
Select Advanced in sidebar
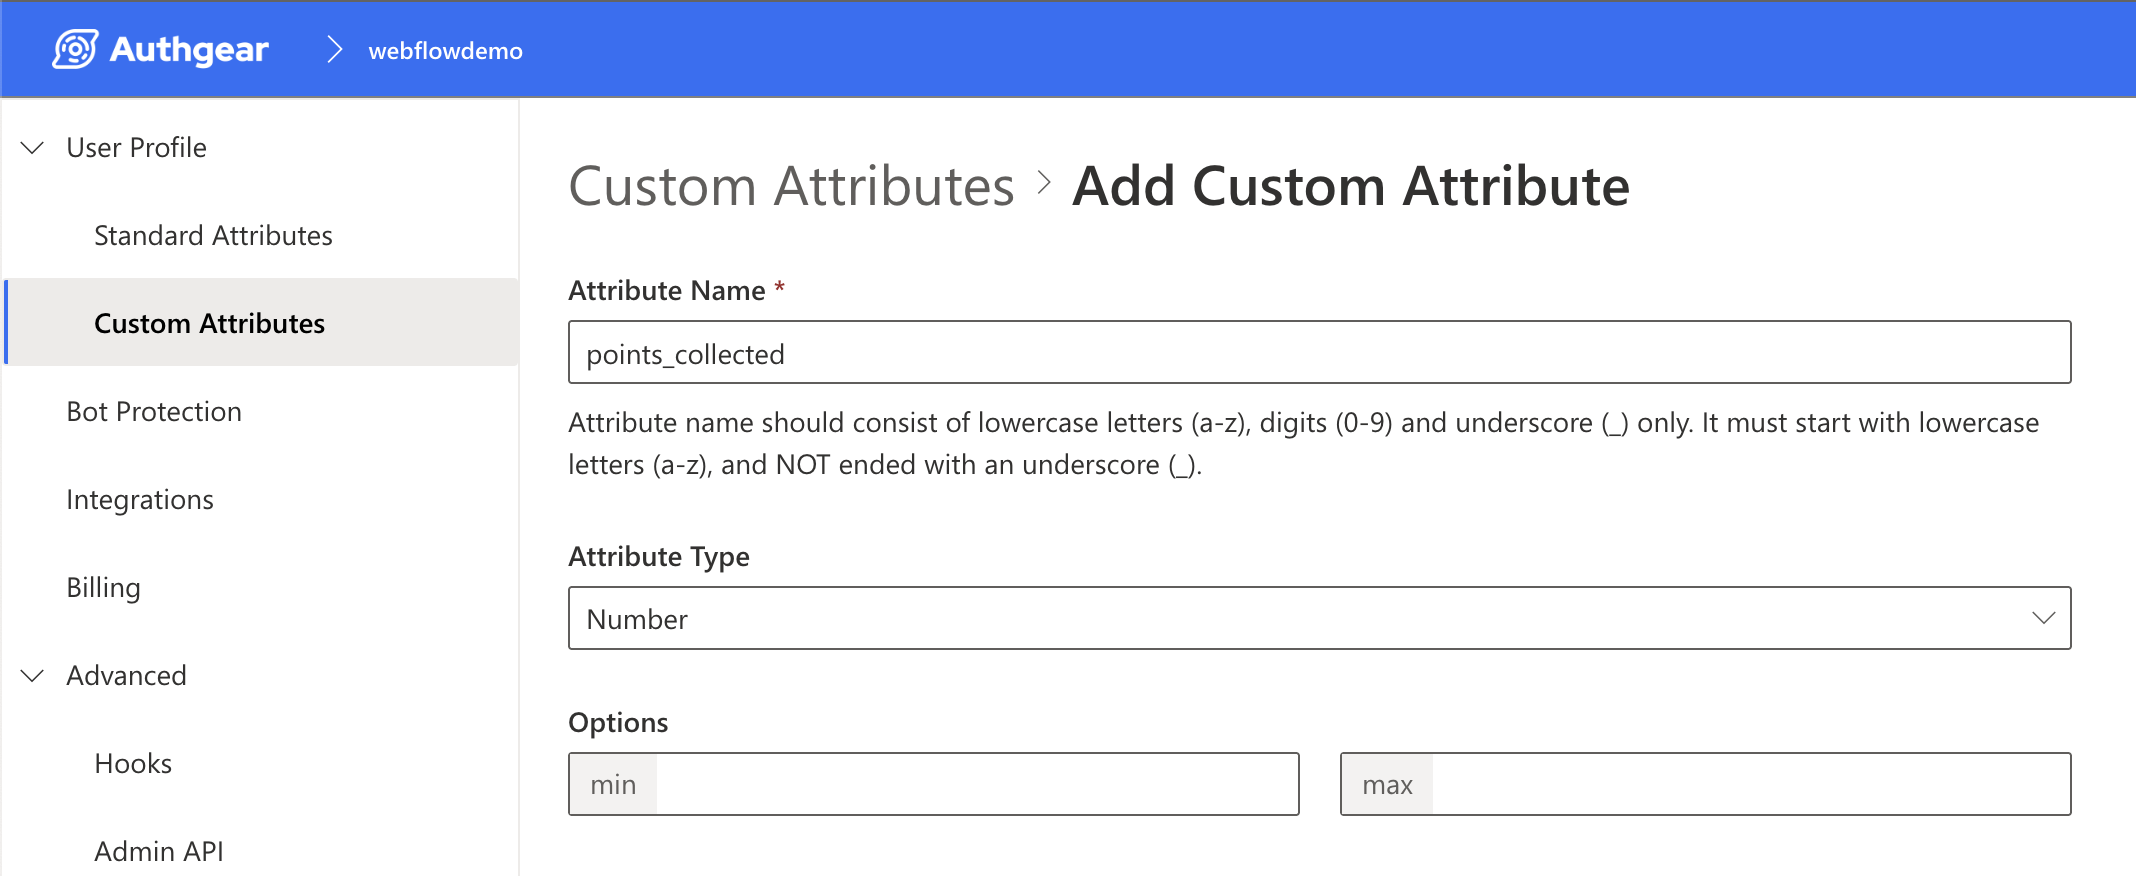[126, 676]
